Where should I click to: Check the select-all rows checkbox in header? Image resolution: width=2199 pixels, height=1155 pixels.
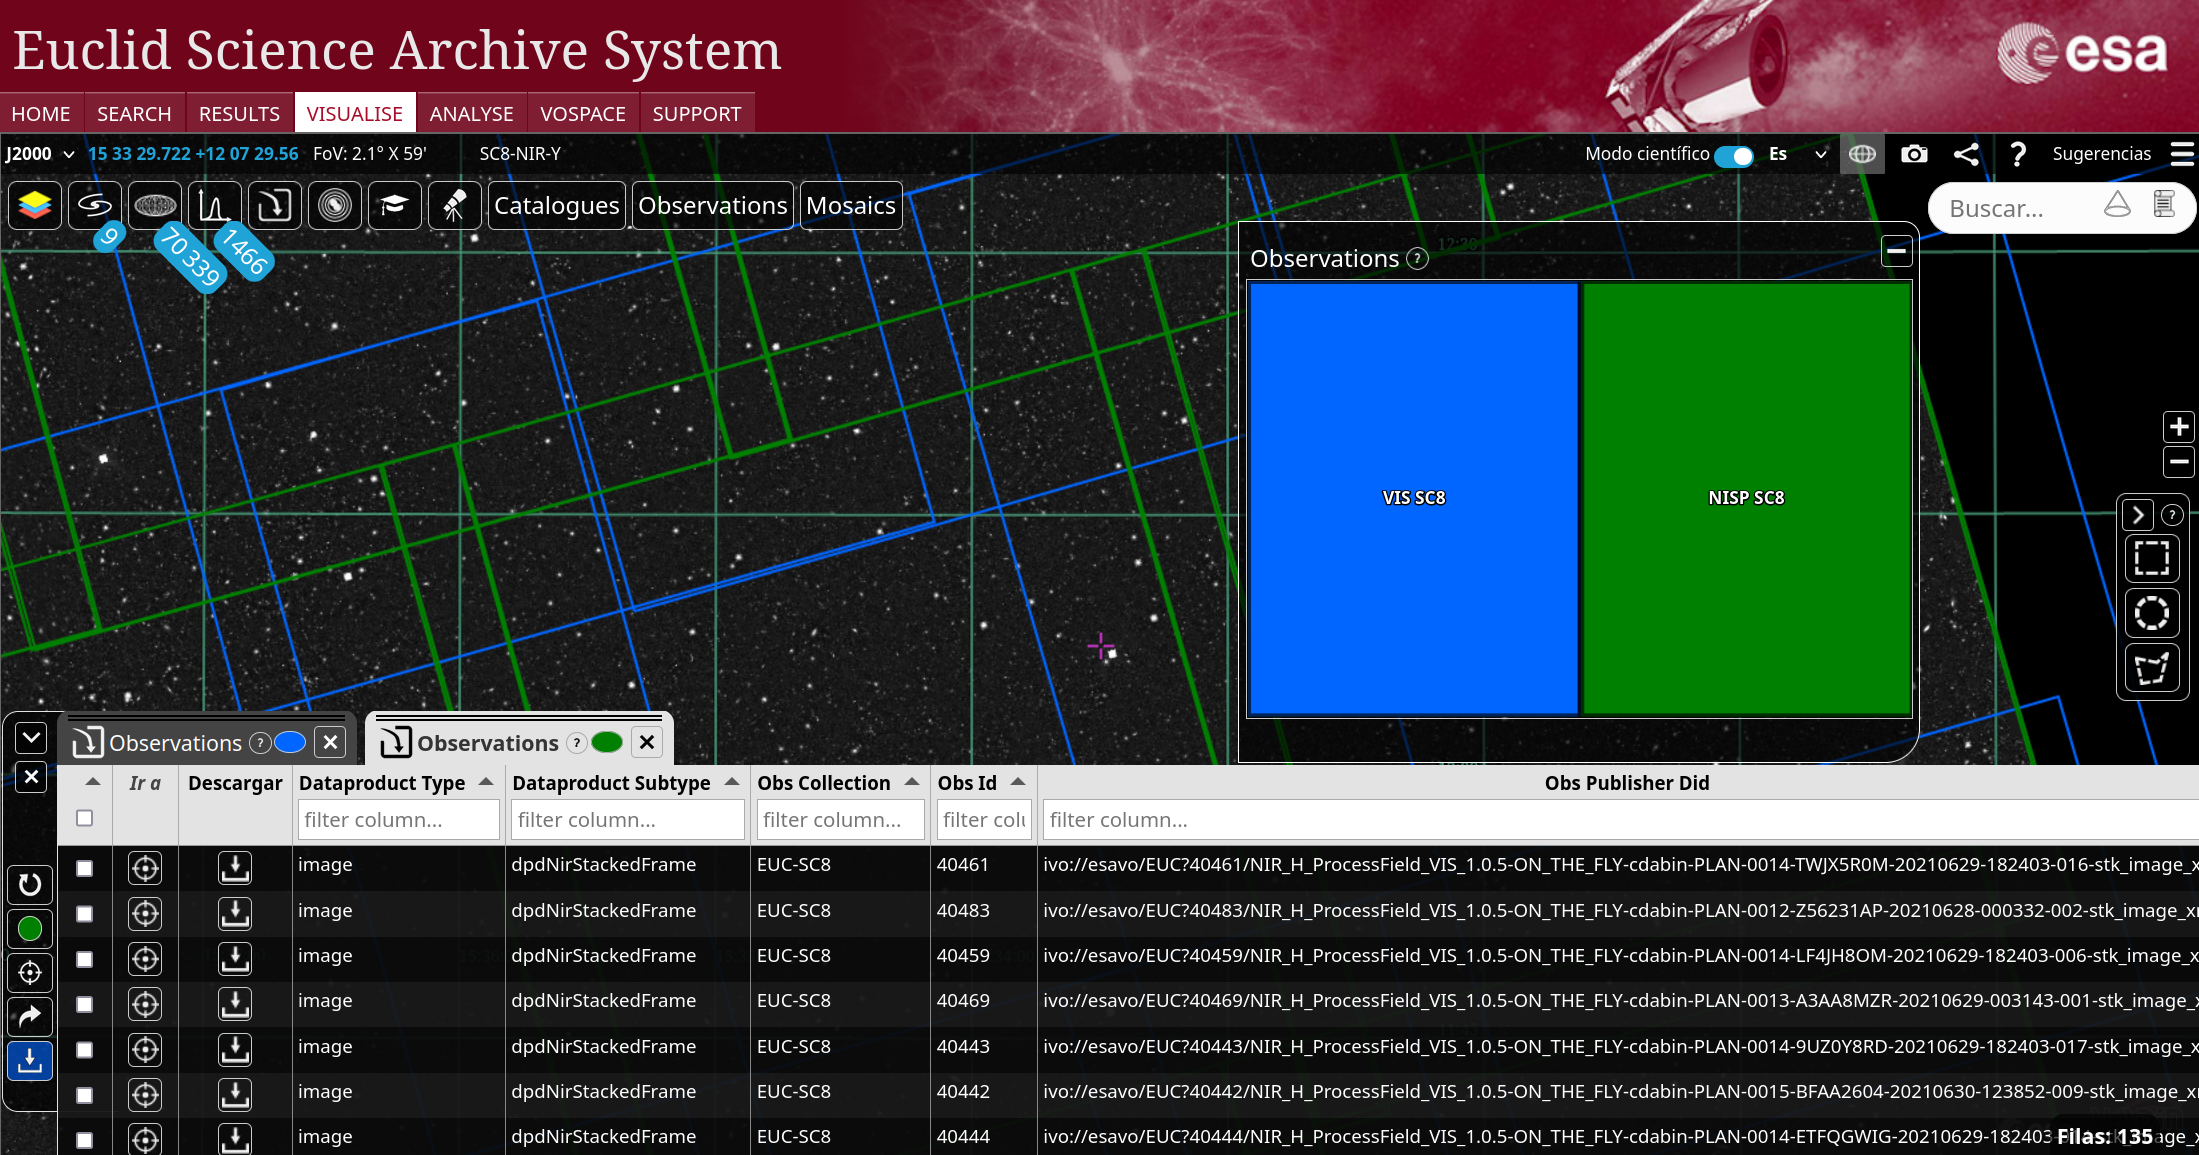[85, 818]
